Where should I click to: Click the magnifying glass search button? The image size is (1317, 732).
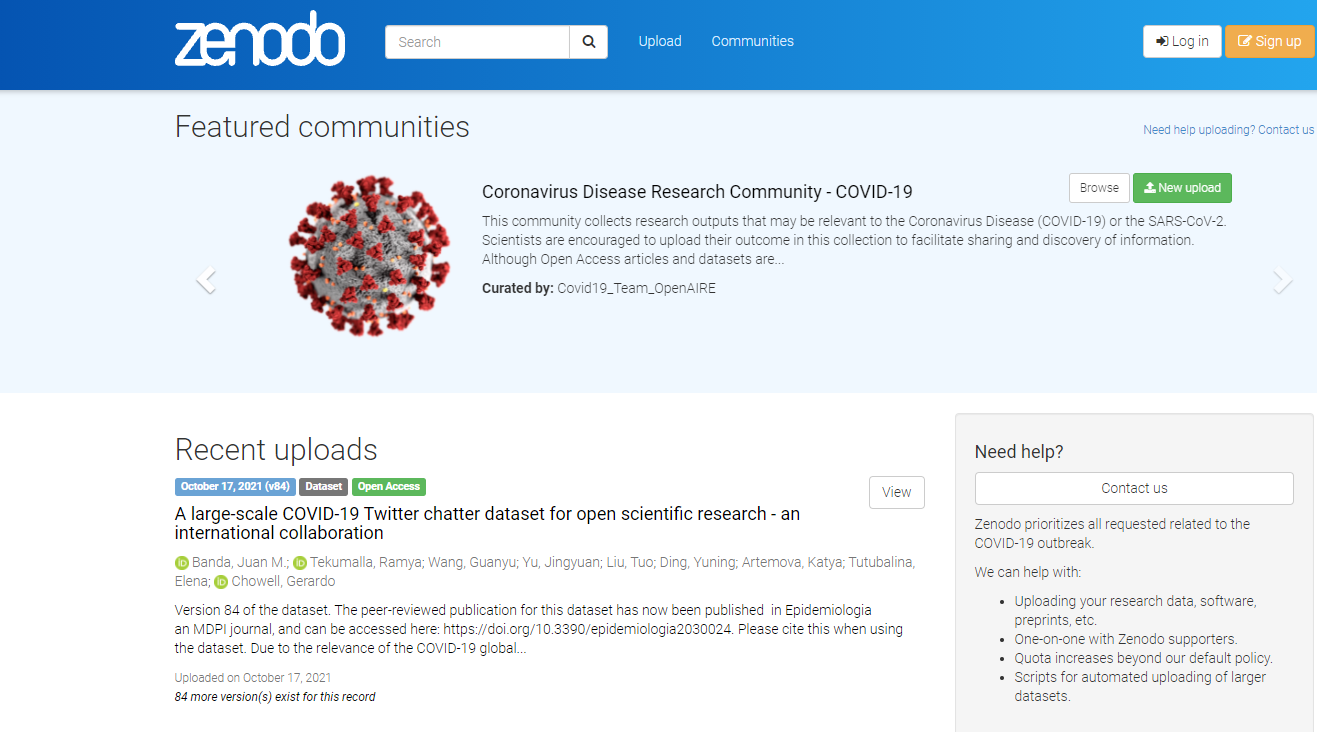point(589,42)
